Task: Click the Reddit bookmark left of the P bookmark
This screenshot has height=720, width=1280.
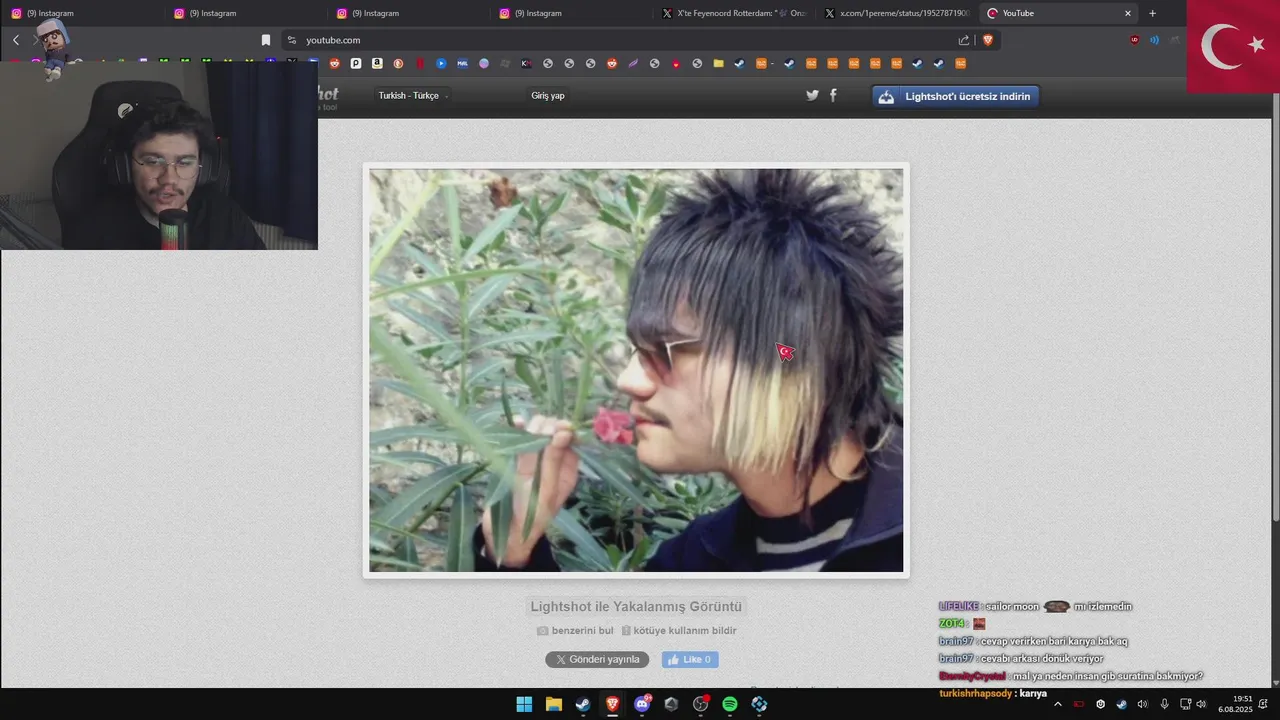Action: 335,63
